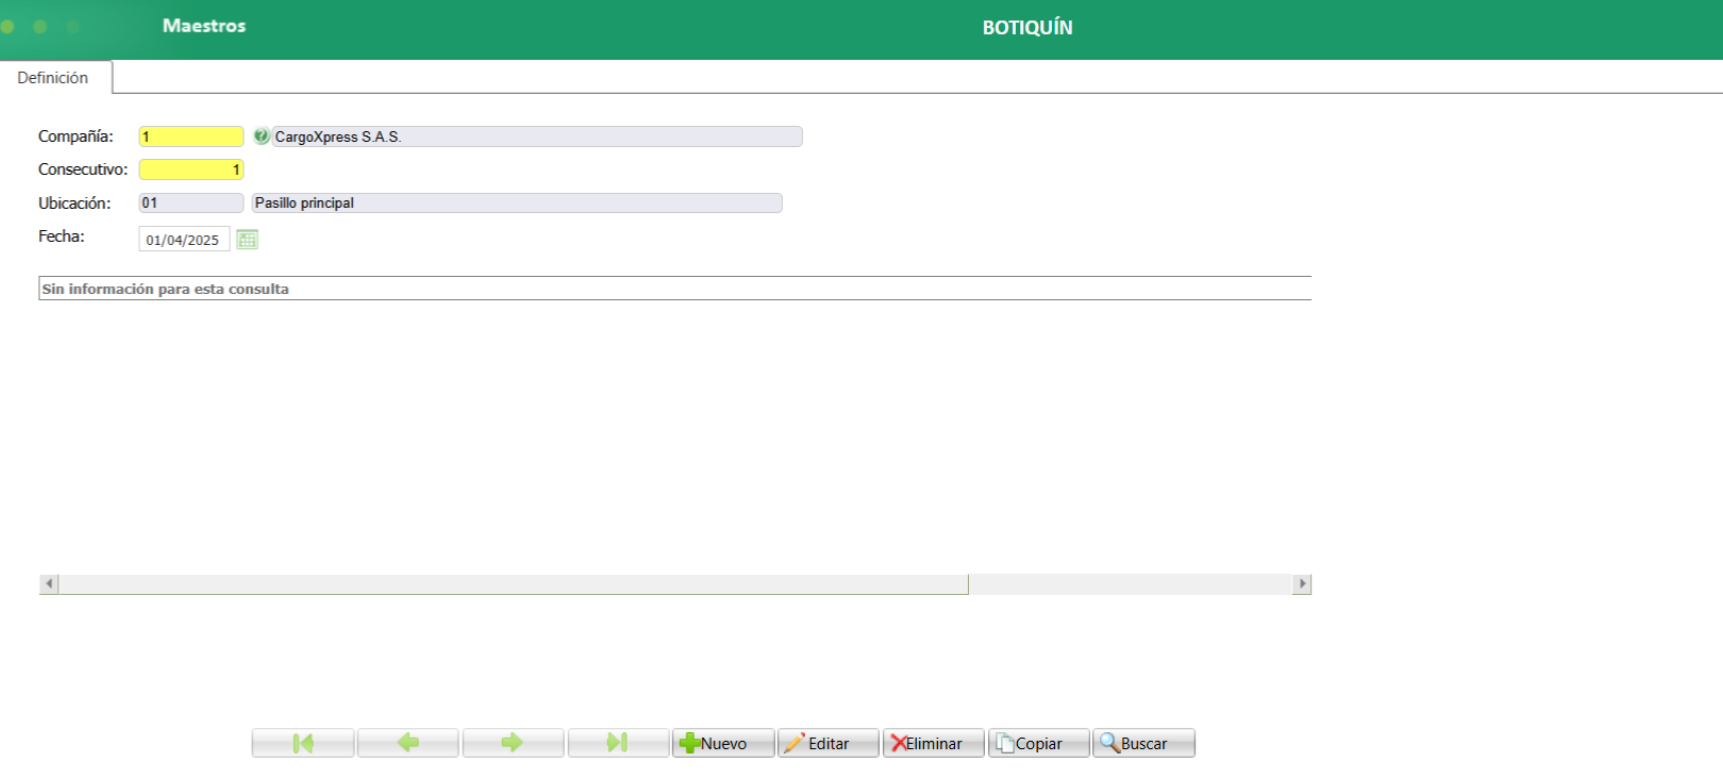Image resolution: width=1723 pixels, height=772 pixels.
Task: Click the Consecutivo label
Action: [x=83, y=169]
